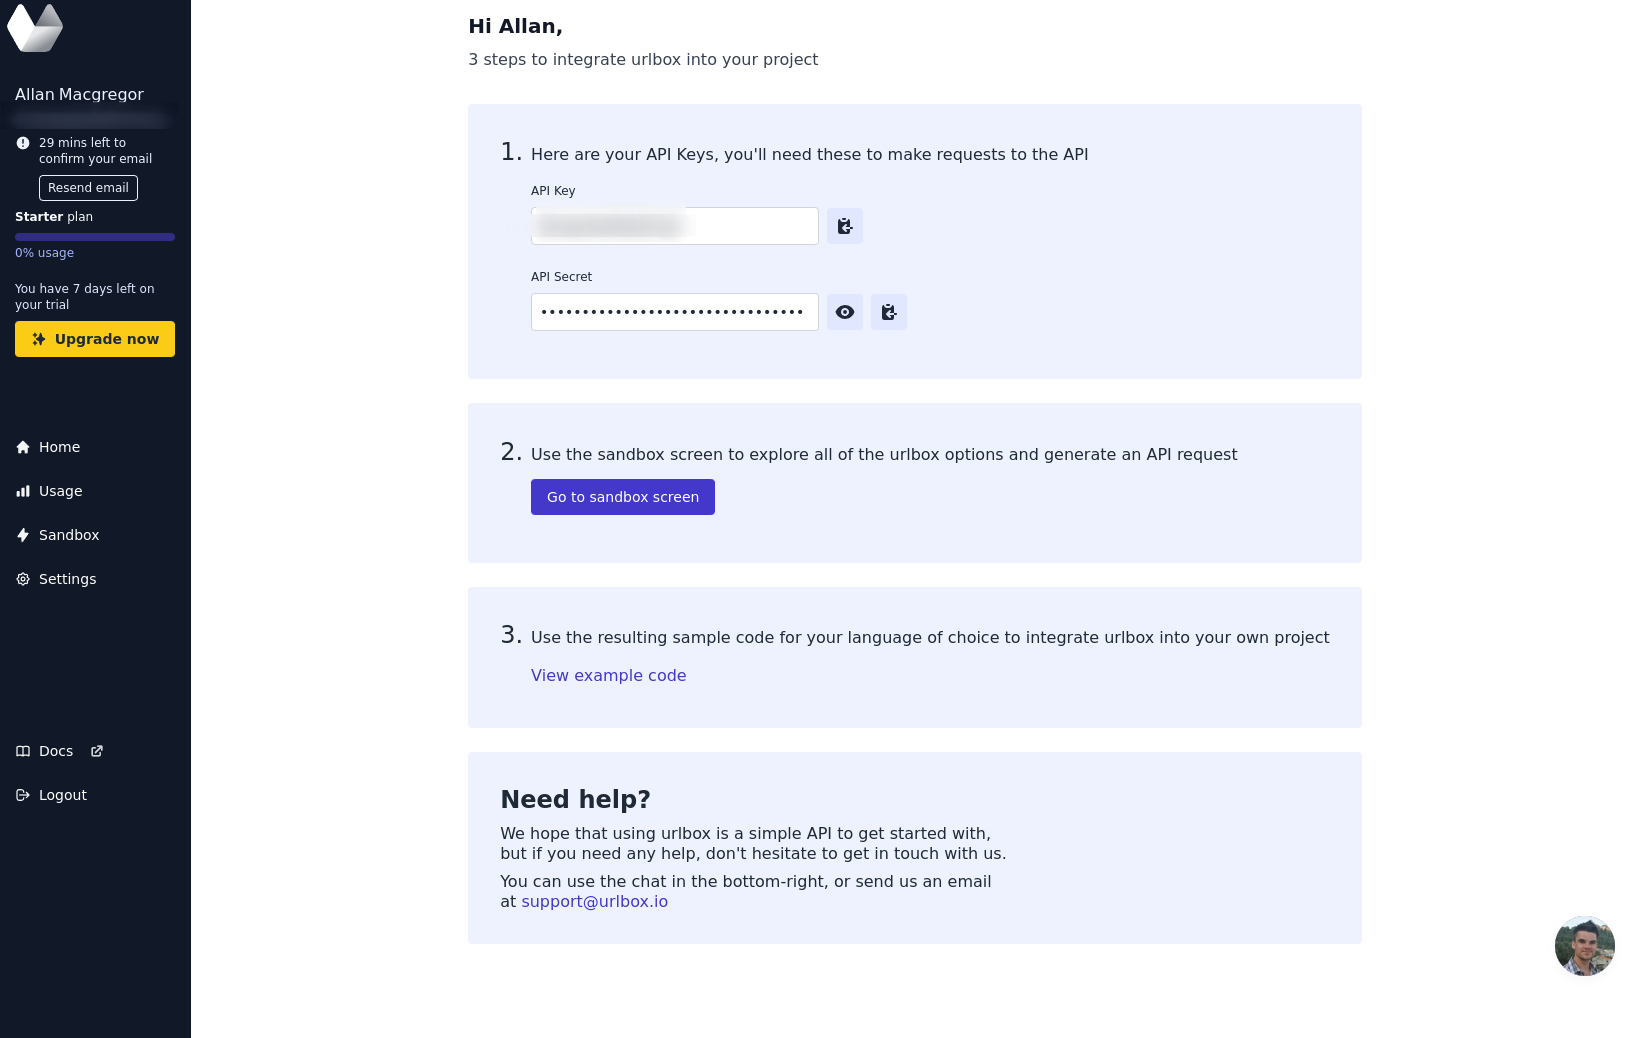The image size is (1632, 1038).
Task: Click Go to sandbox screen button
Action: click(623, 497)
